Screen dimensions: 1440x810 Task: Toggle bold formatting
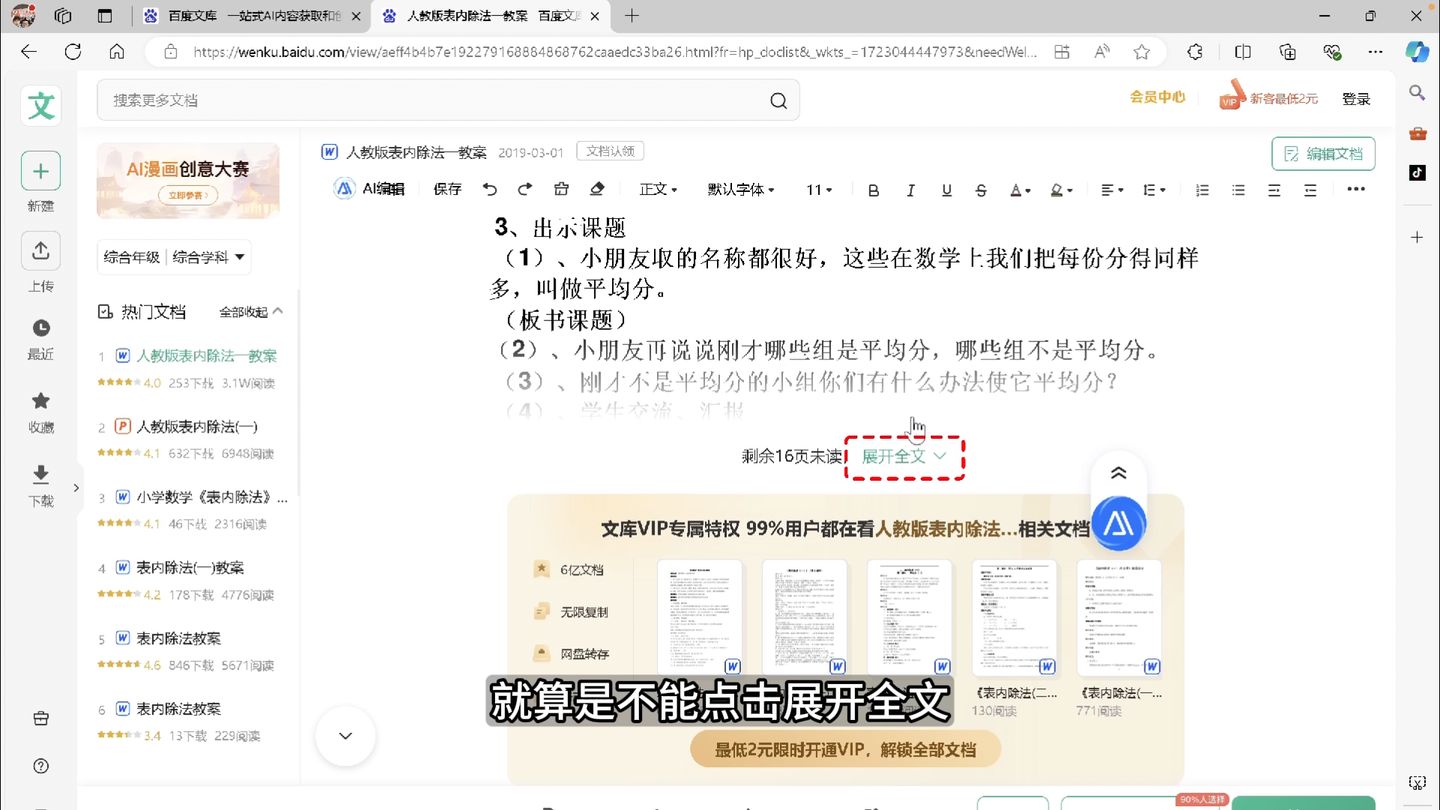pyautogui.click(x=874, y=190)
